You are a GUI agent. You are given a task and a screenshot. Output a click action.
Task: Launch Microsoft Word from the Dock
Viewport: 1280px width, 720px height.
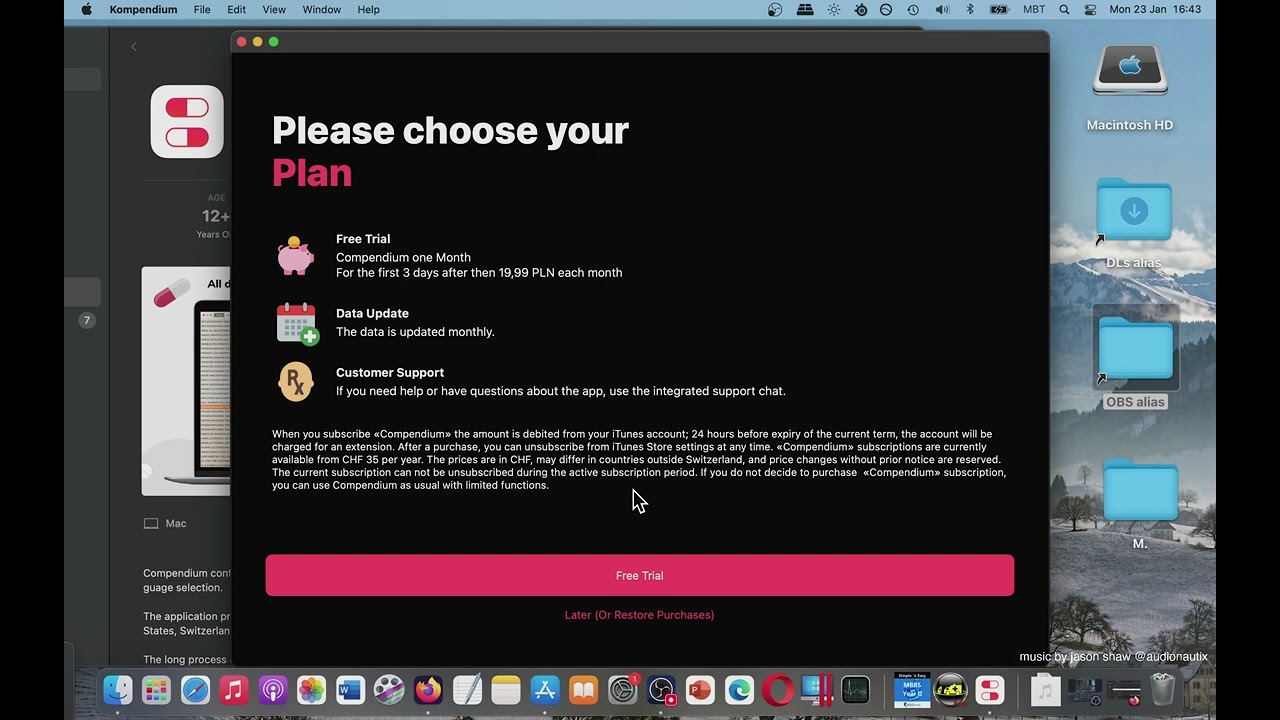[x=350, y=690]
